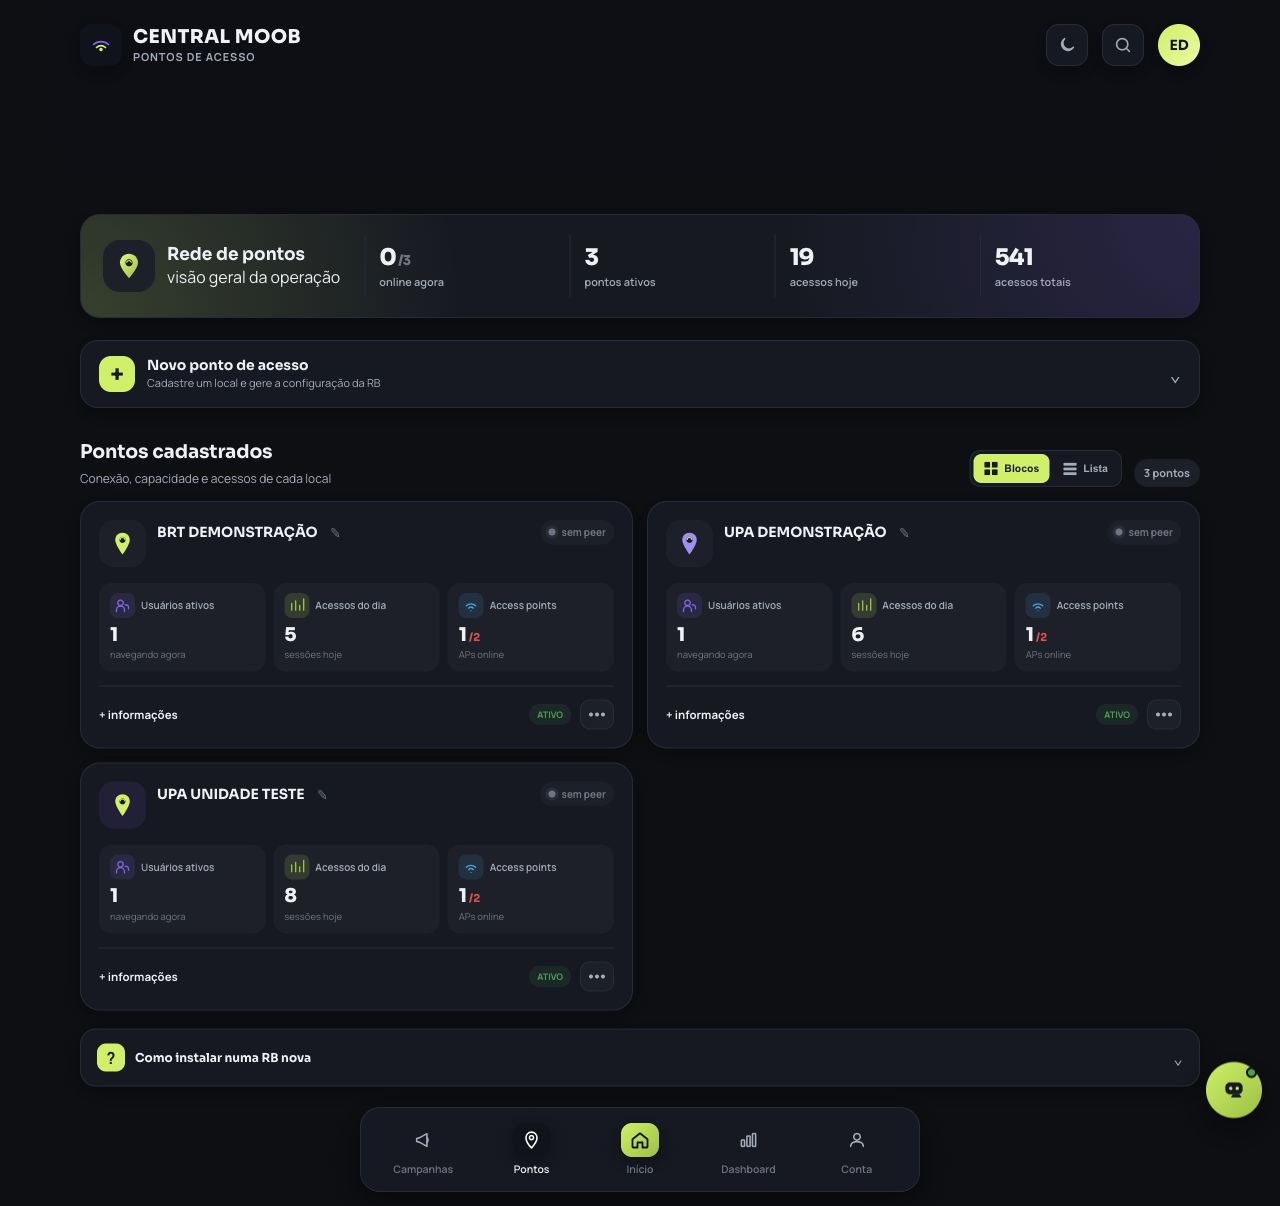The width and height of the screenshot is (1280, 1206).
Task: Go to Início home tab
Action: 640,1152
